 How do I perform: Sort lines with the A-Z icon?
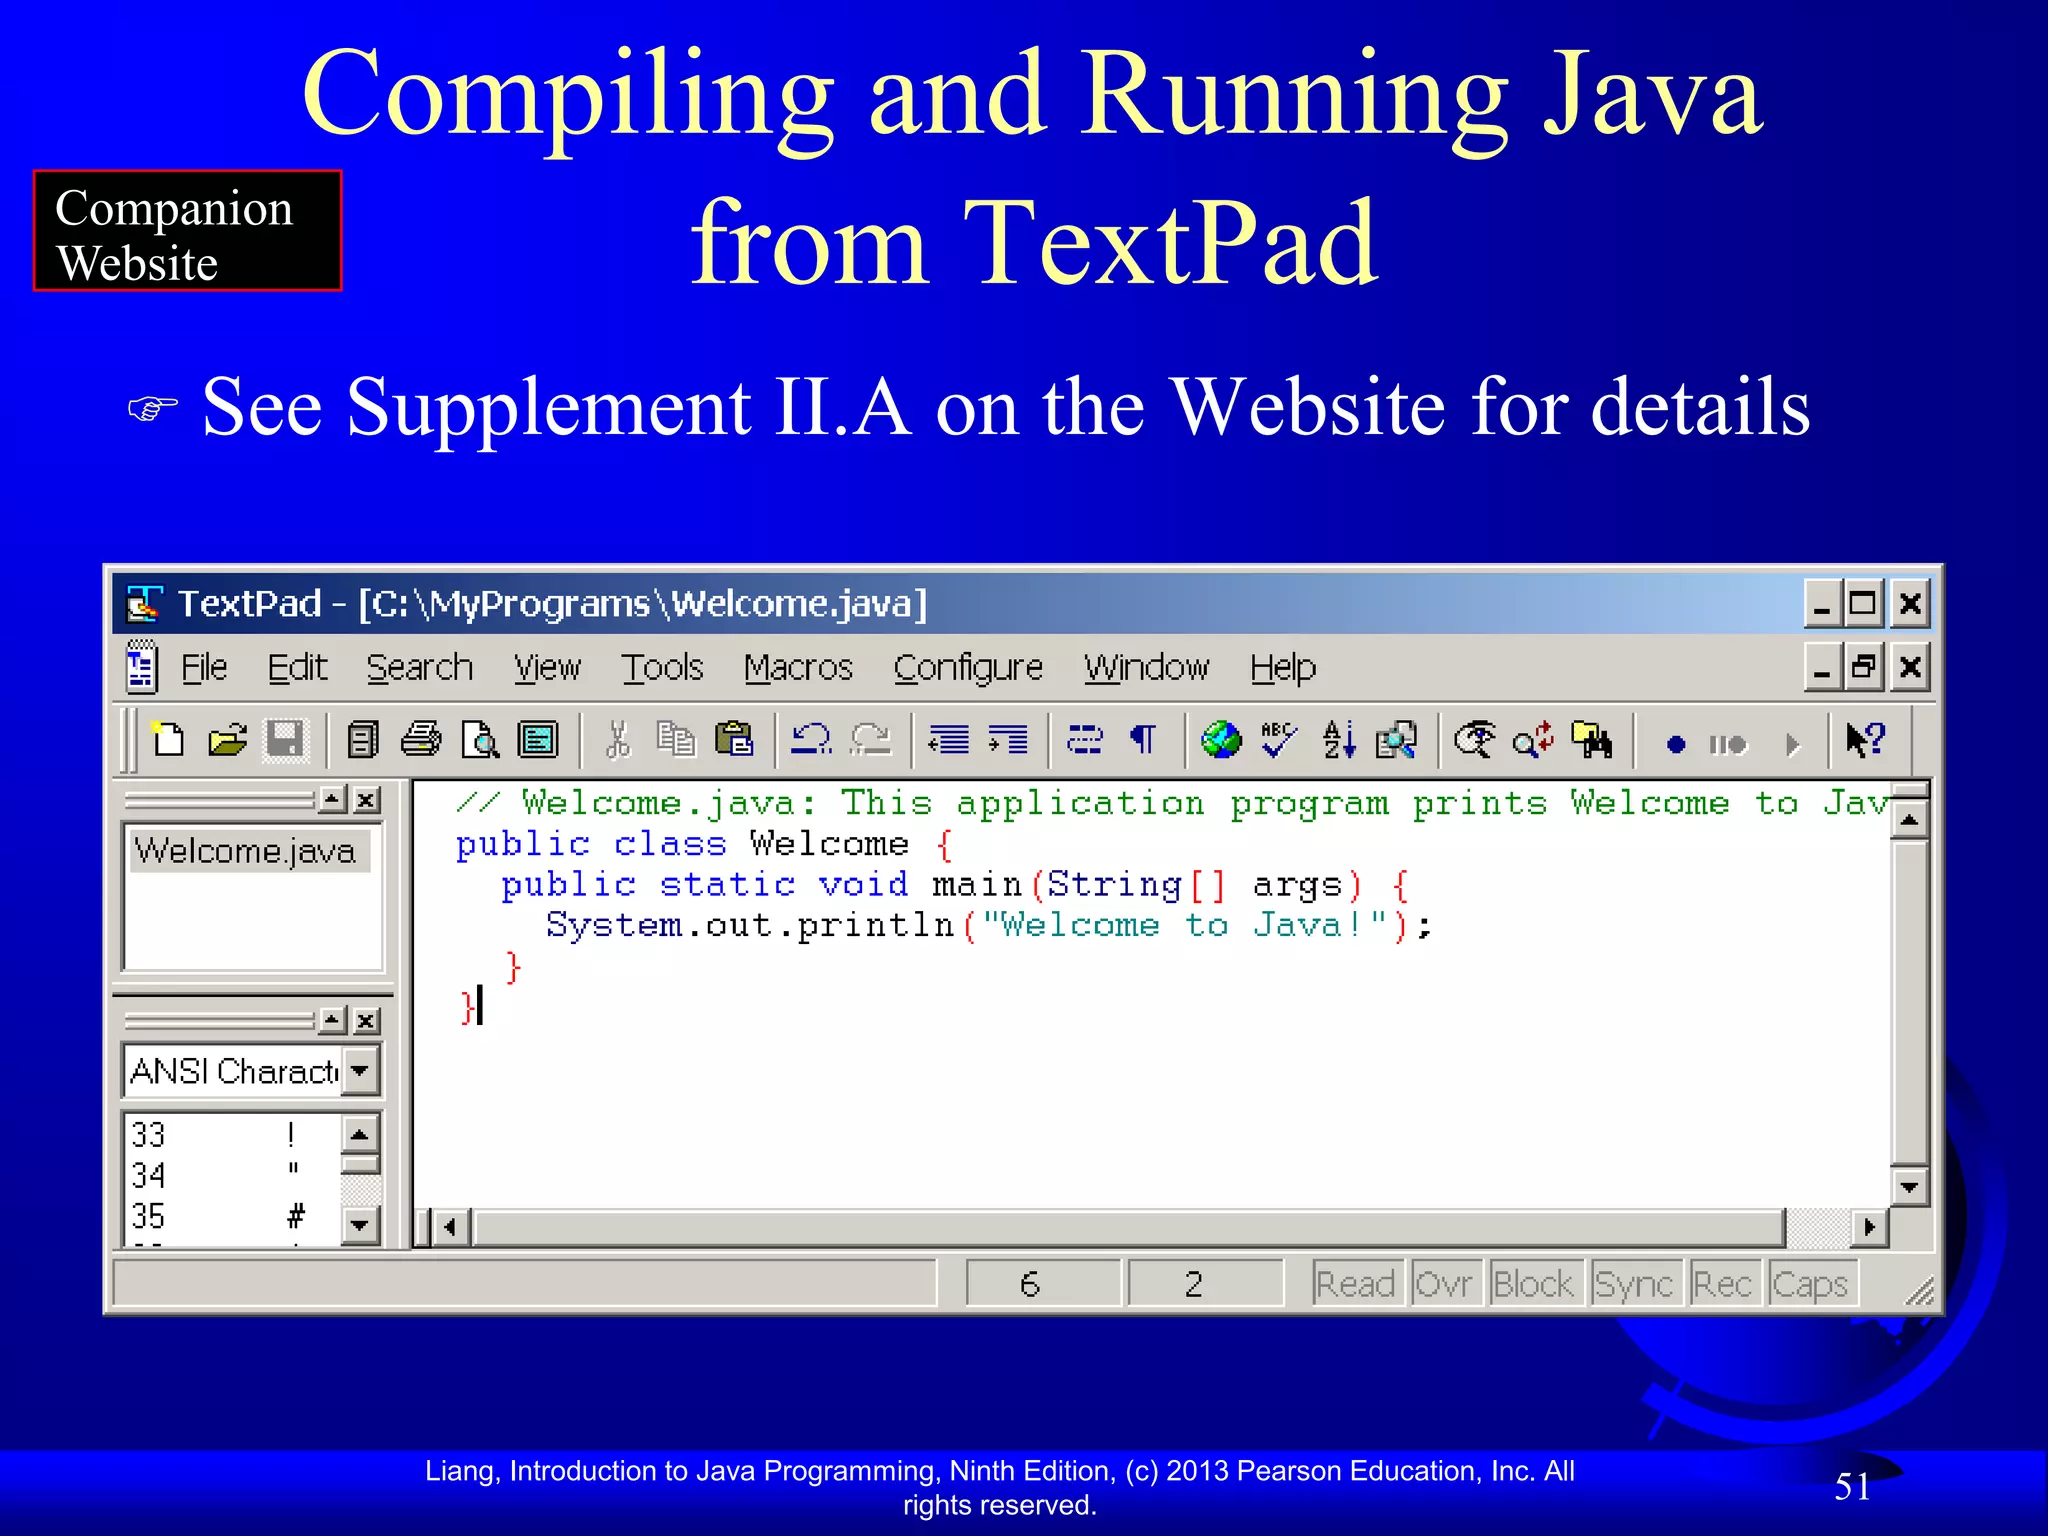(x=1338, y=741)
